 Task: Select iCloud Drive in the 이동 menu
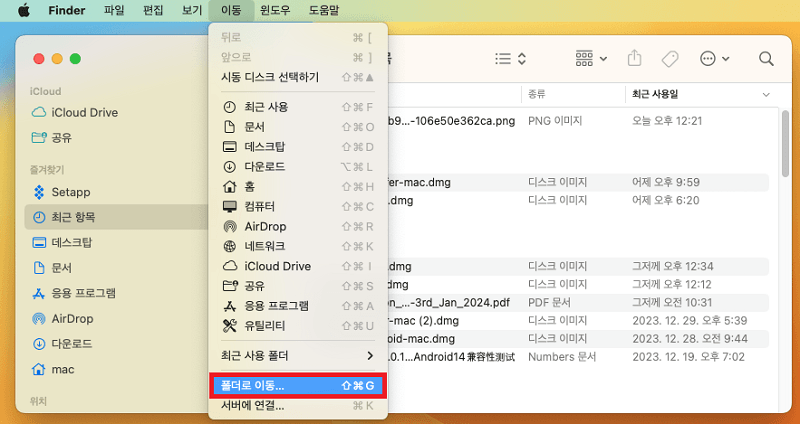[298, 266]
